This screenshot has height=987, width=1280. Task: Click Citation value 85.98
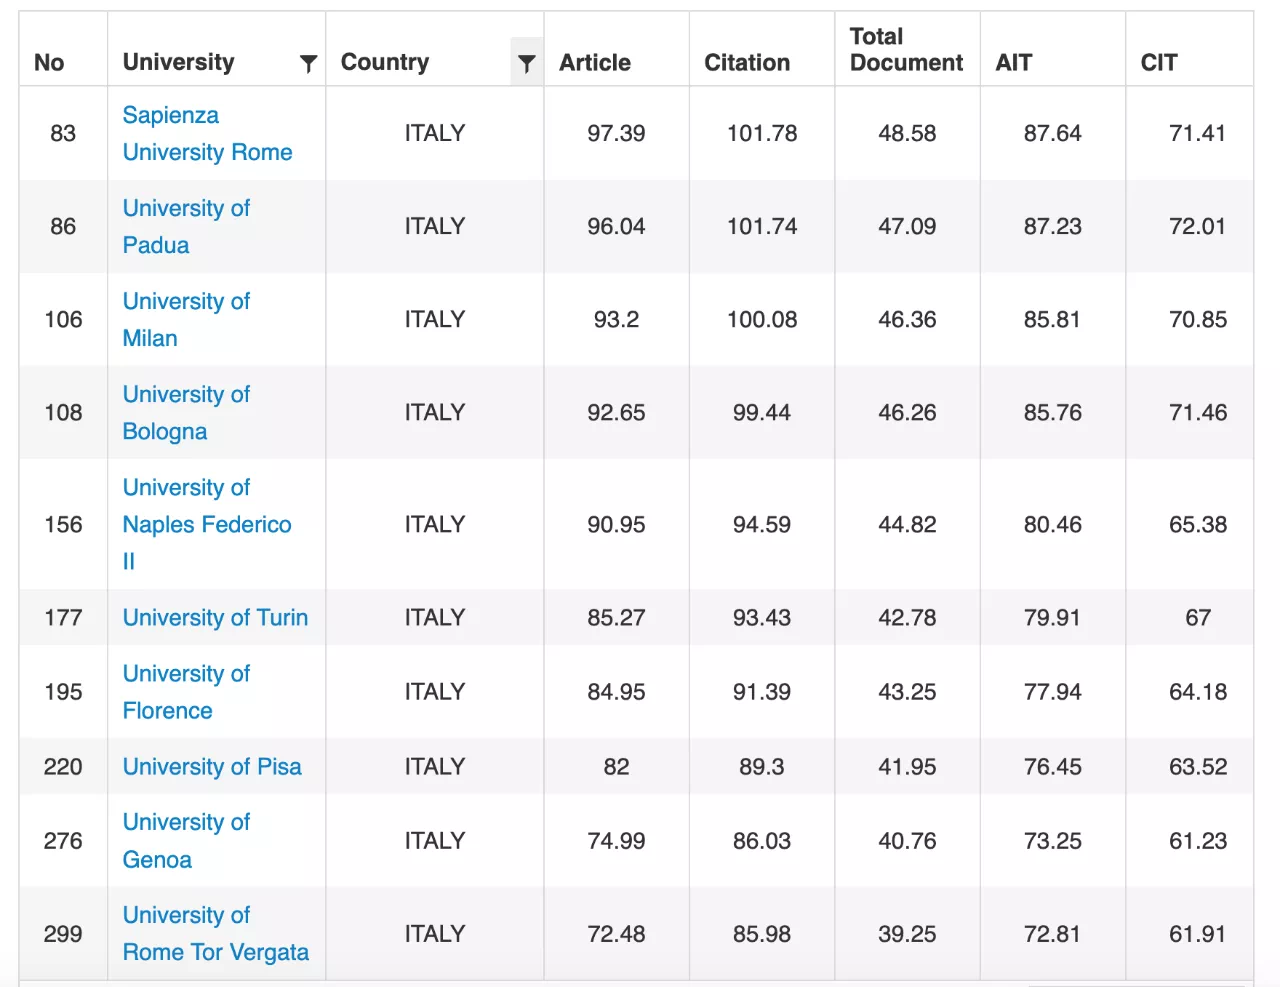[x=762, y=933]
